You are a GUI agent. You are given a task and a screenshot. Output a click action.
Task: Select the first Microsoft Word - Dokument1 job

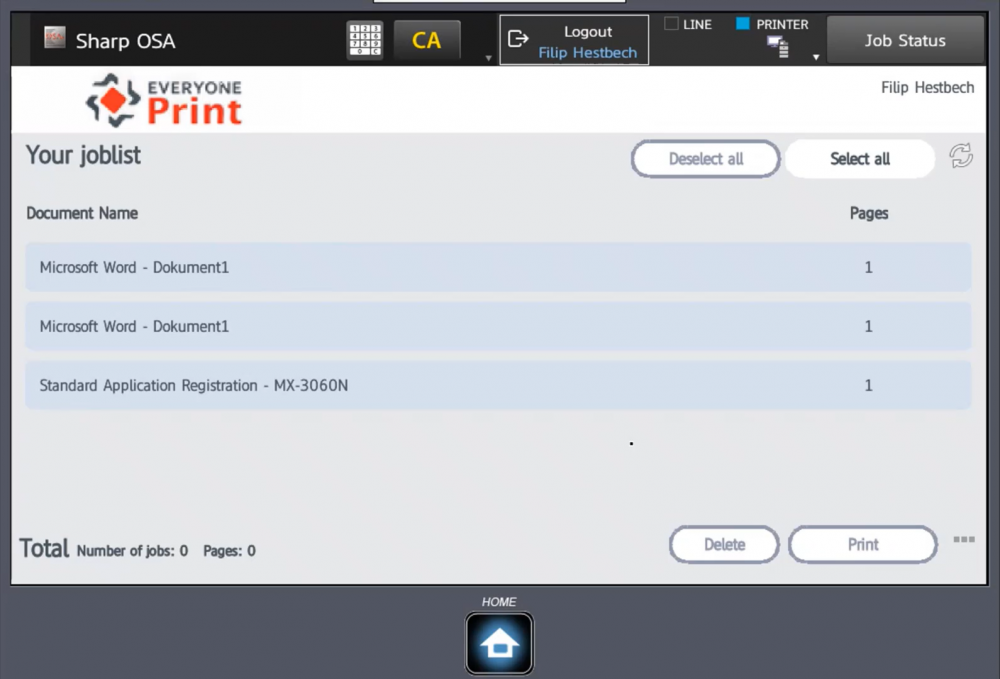click(x=497, y=267)
